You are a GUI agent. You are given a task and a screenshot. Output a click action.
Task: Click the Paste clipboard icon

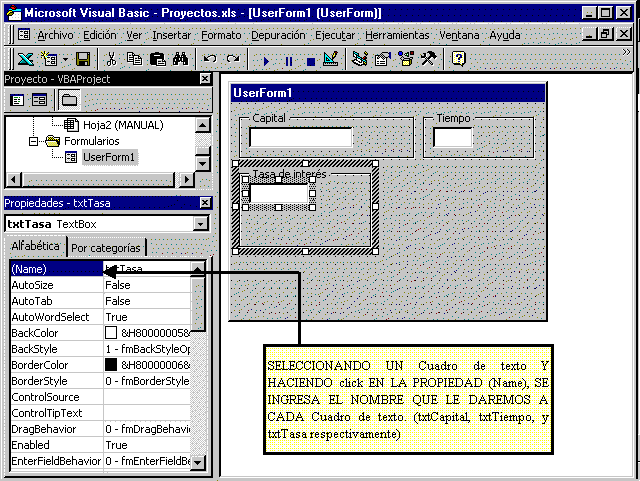click(x=158, y=60)
